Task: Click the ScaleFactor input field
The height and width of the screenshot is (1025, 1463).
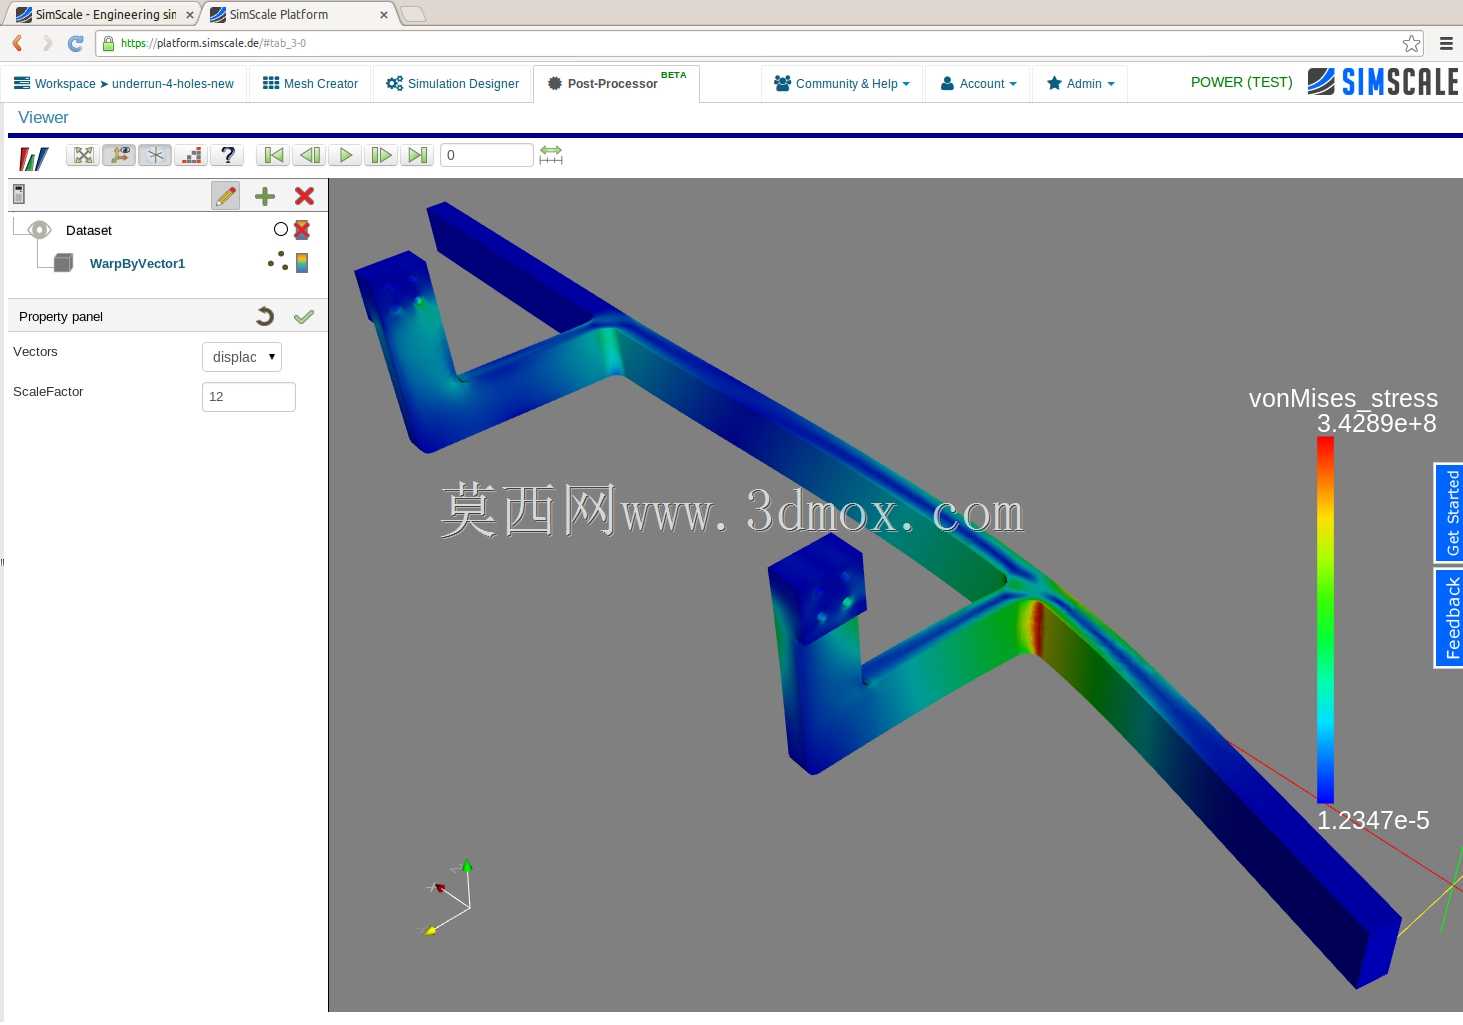Action: [249, 397]
